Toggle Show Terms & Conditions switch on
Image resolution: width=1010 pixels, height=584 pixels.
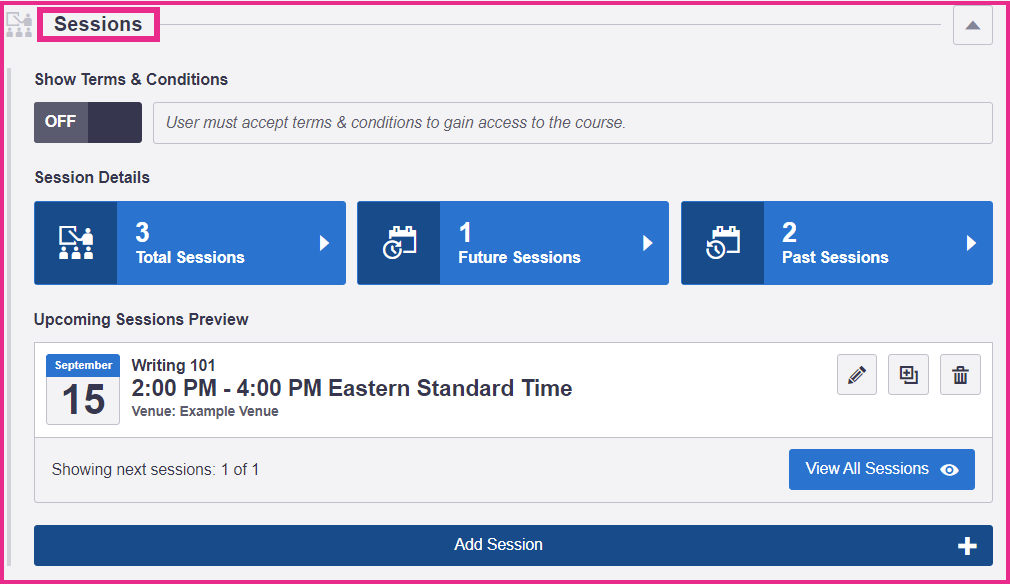point(88,122)
